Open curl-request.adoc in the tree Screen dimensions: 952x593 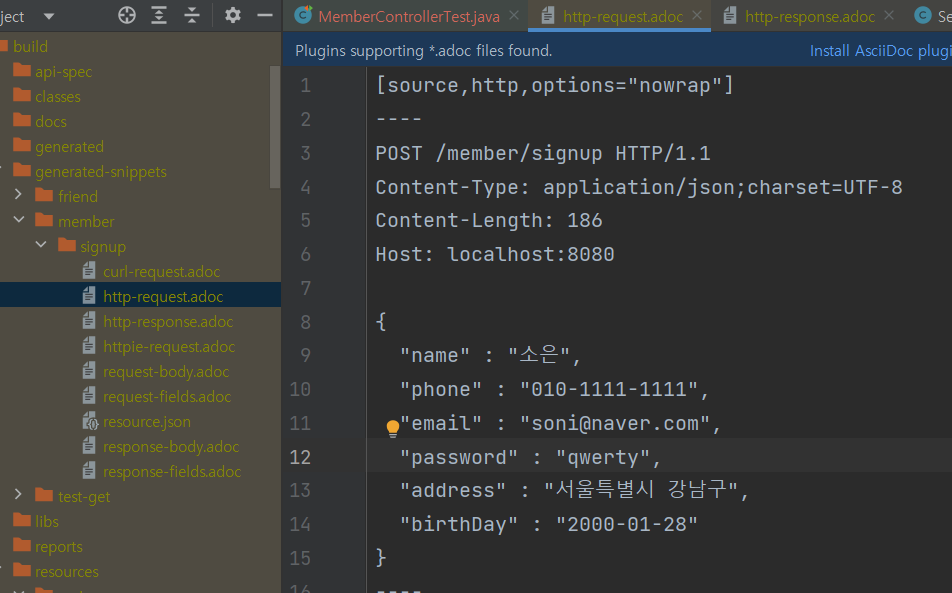[162, 272]
